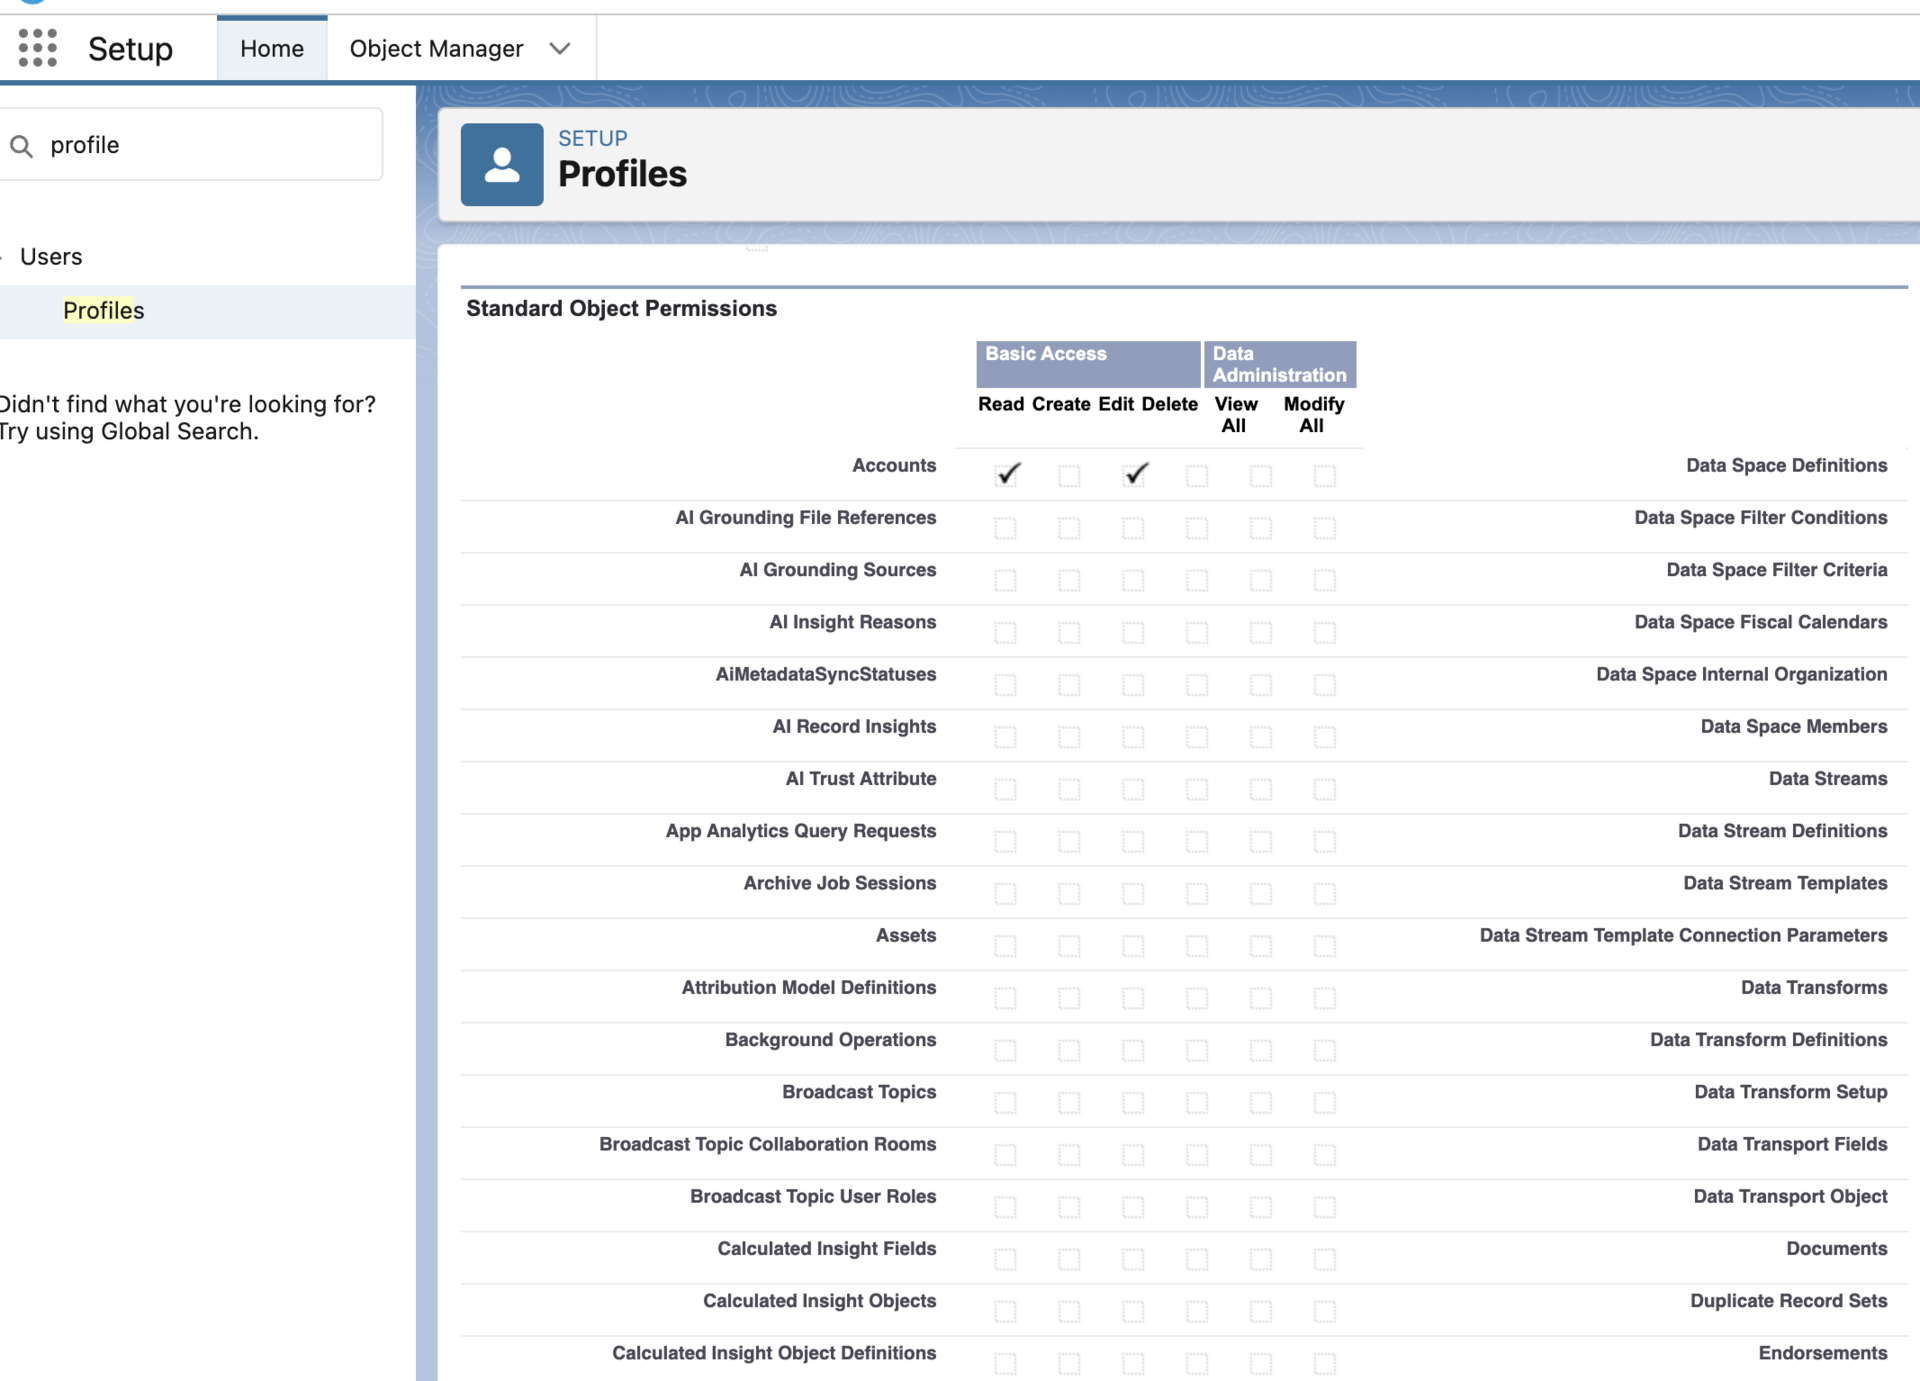Enable Read access for Assets
Viewport: 1920px width, 1381px height.
pyautogui.click(x=1006, y=946)
